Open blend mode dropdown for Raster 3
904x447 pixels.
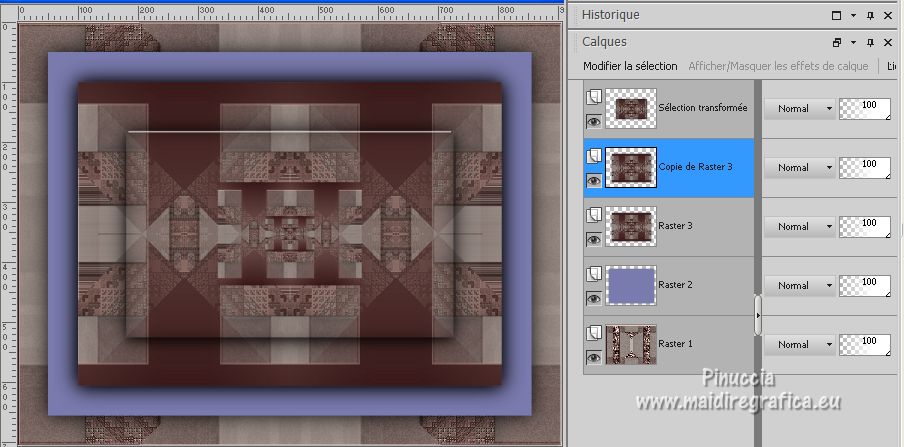800,227
